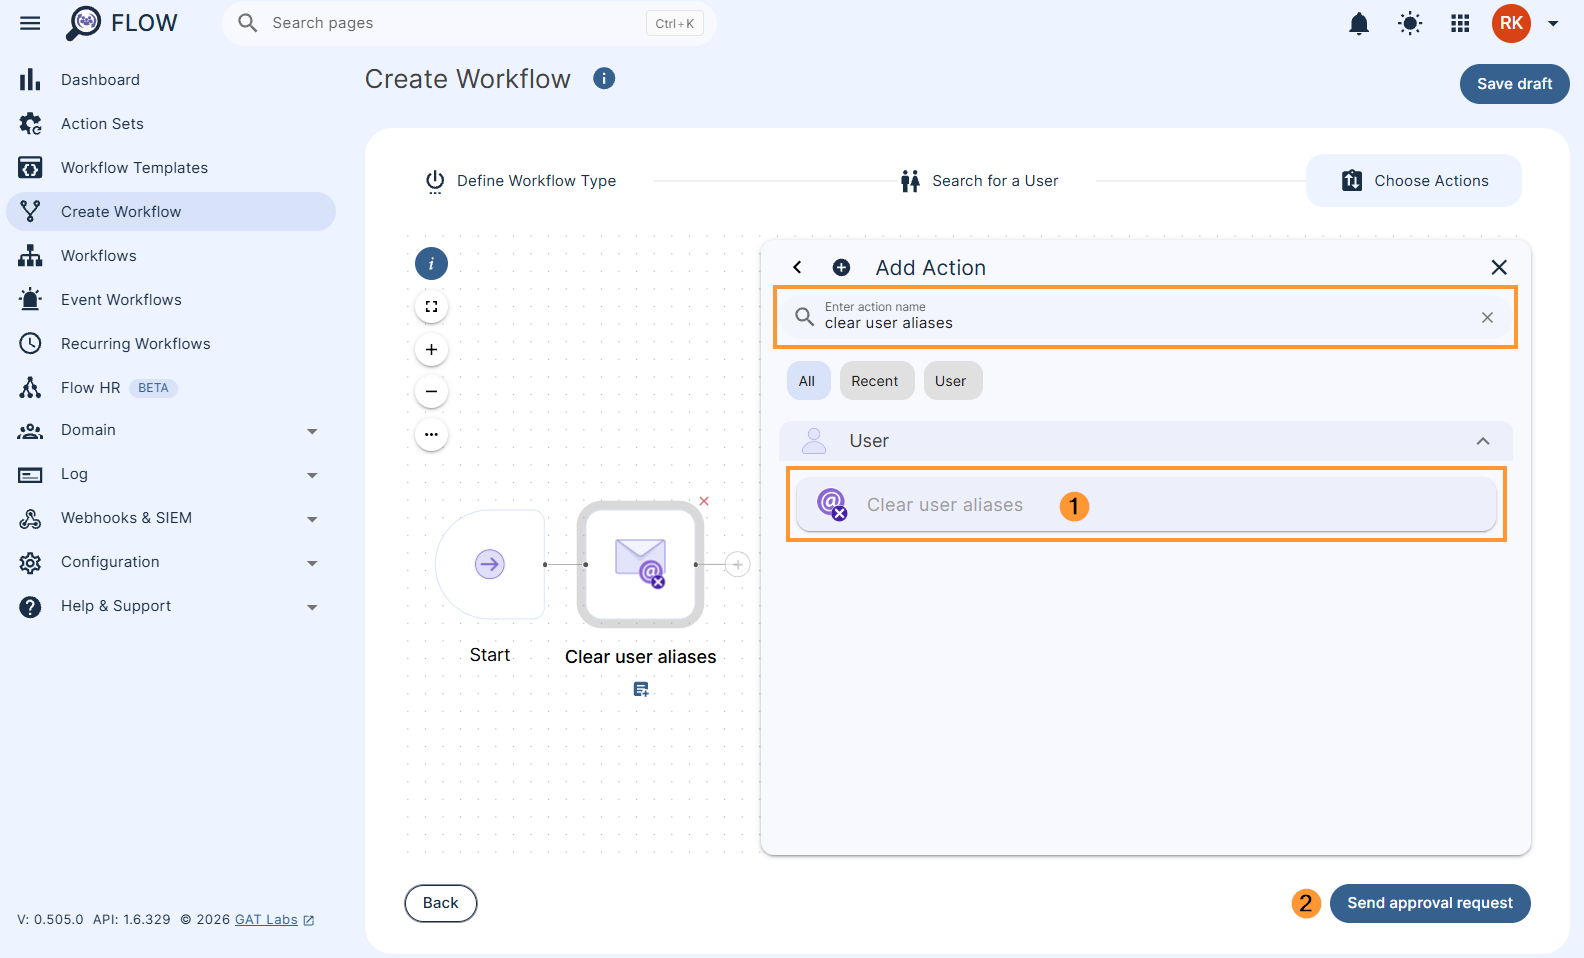Zoom out the workflow canvas
This screenshot has width=1584, height=958.
(x=431, y=392)
